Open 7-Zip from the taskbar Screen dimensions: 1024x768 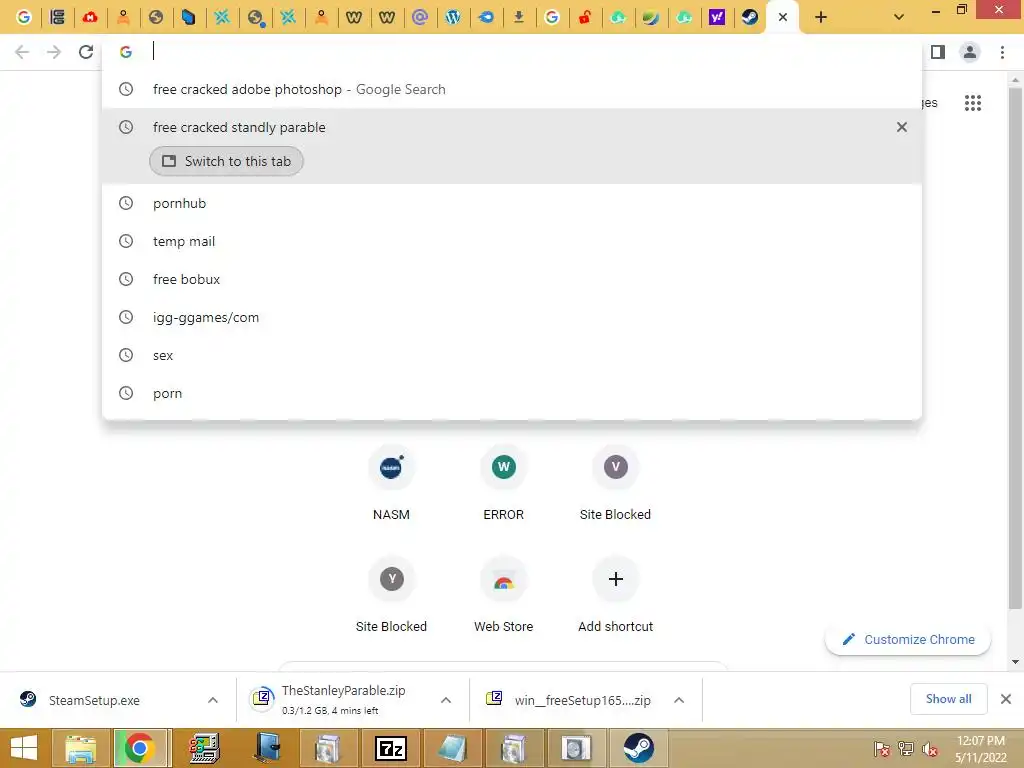pos(391,748)
